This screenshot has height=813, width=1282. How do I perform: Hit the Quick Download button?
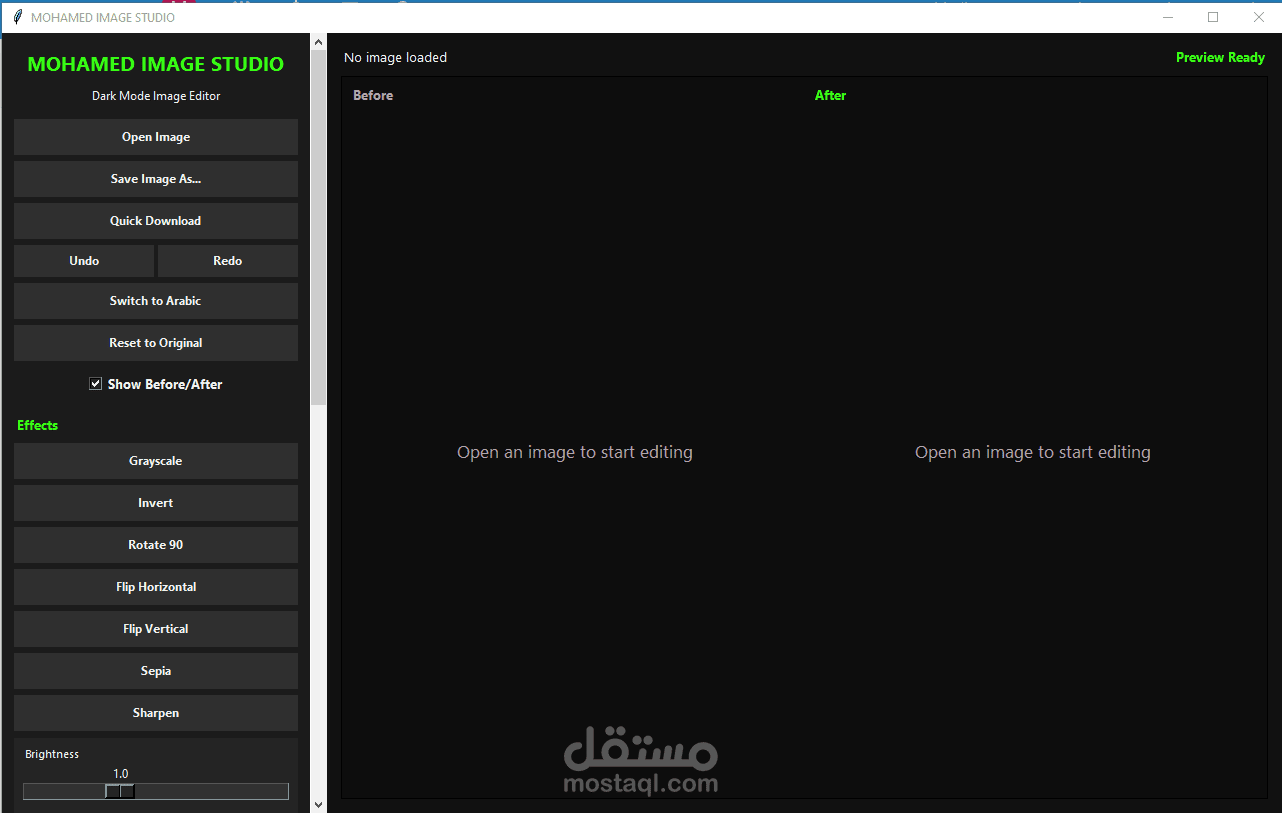pyautogui.click(x=156, y=221)
